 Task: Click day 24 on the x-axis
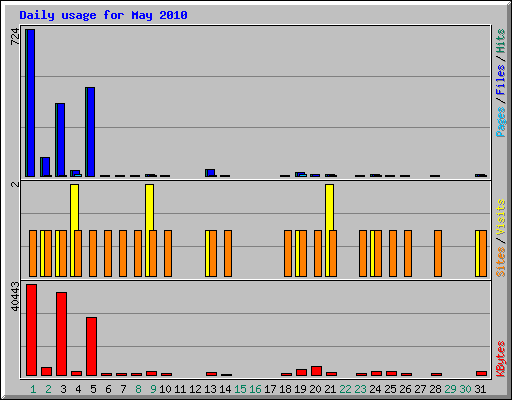[375, 389]
